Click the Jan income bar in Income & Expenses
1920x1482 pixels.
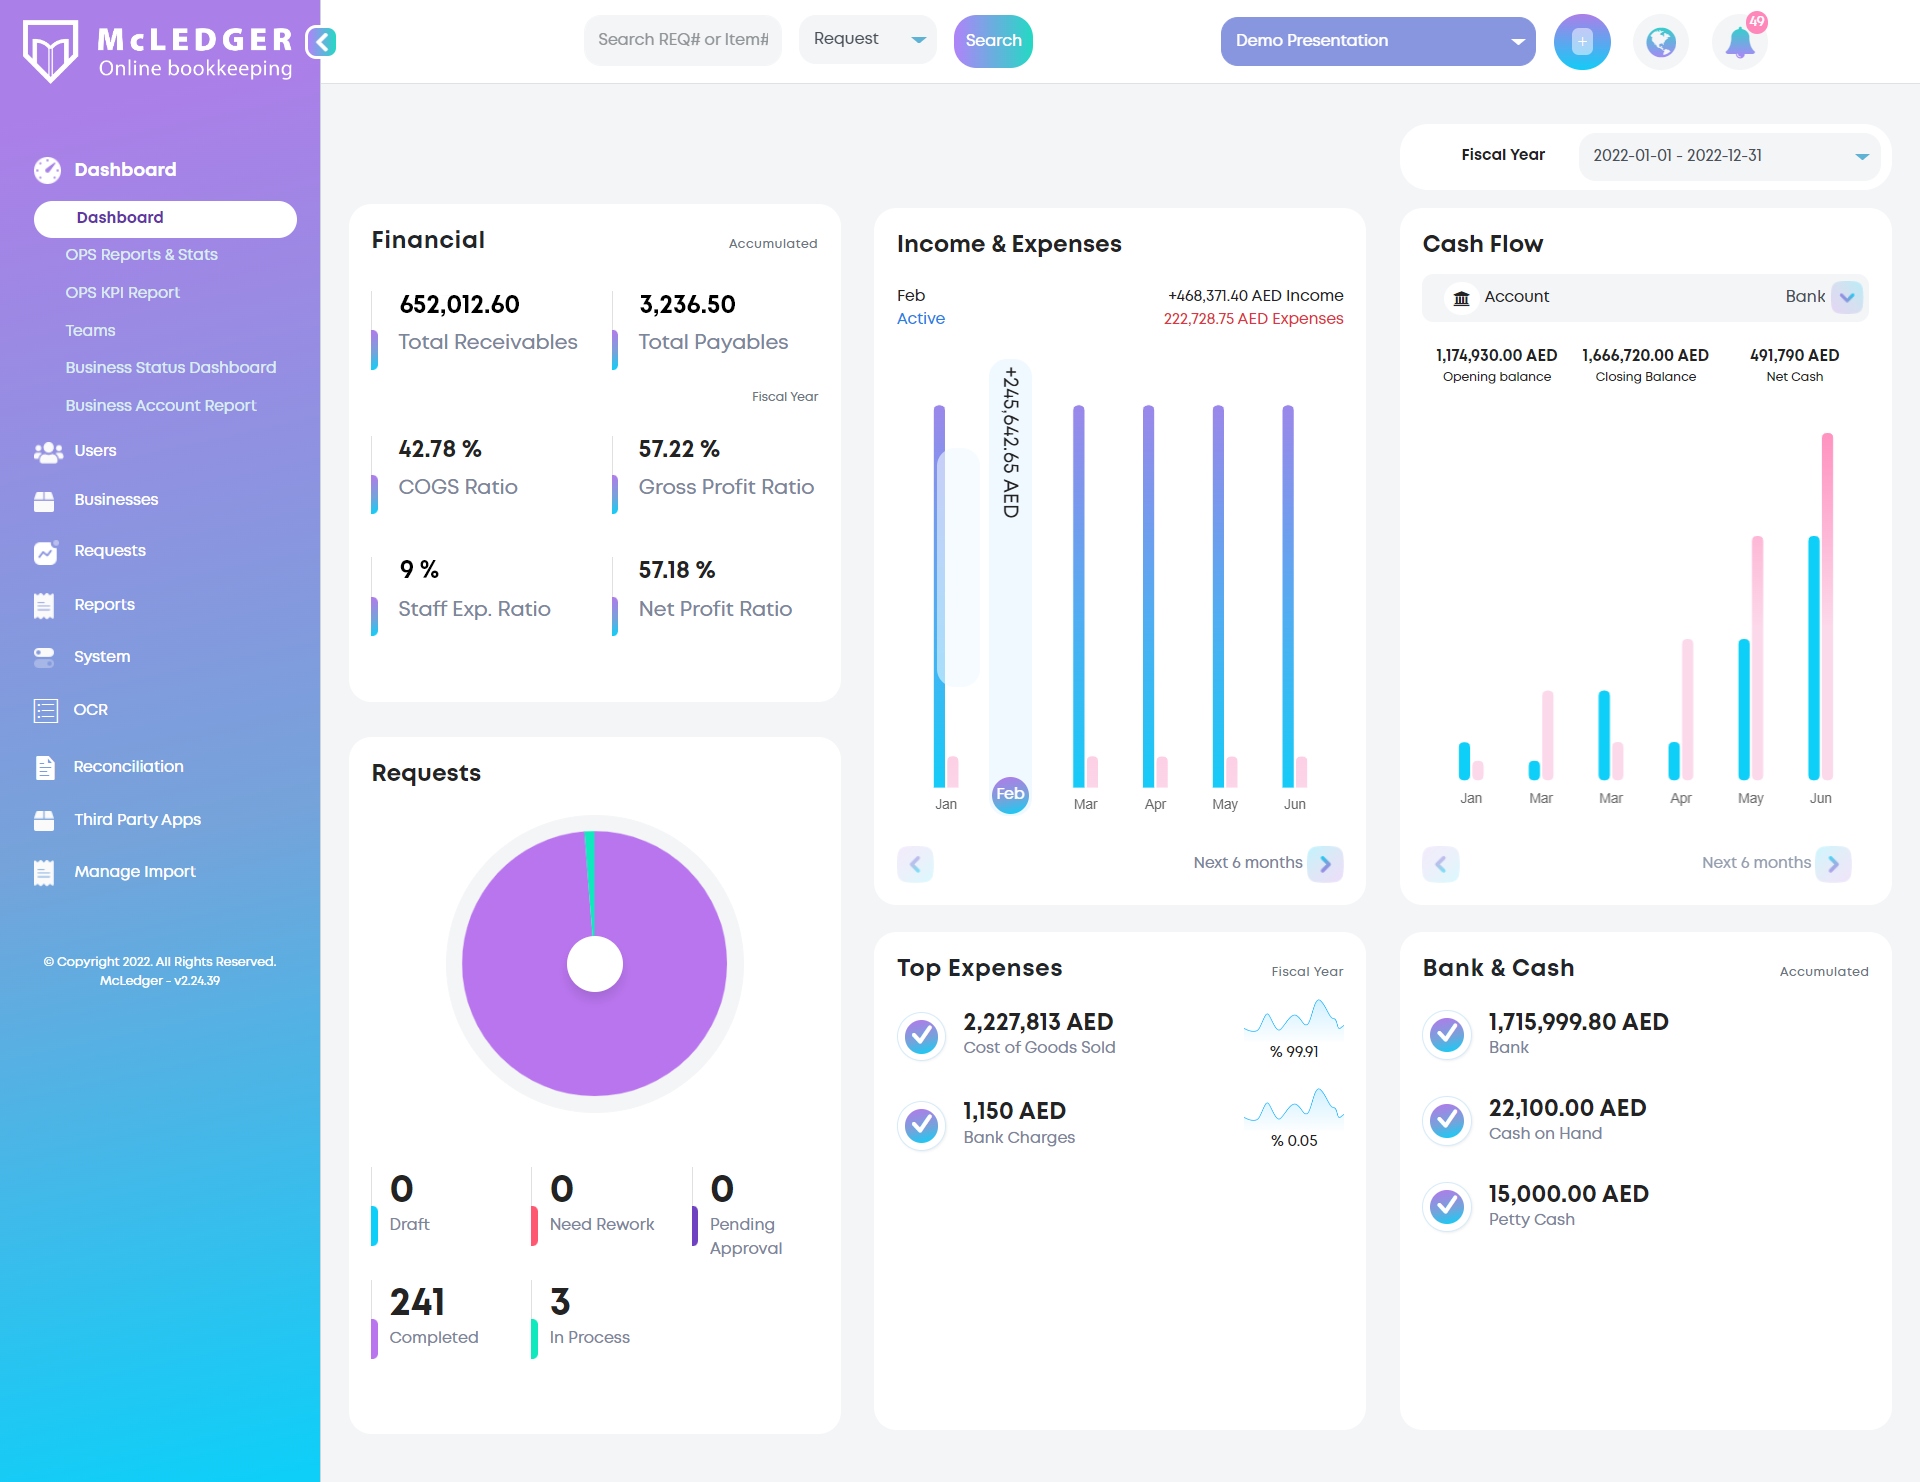click(939, 596)
